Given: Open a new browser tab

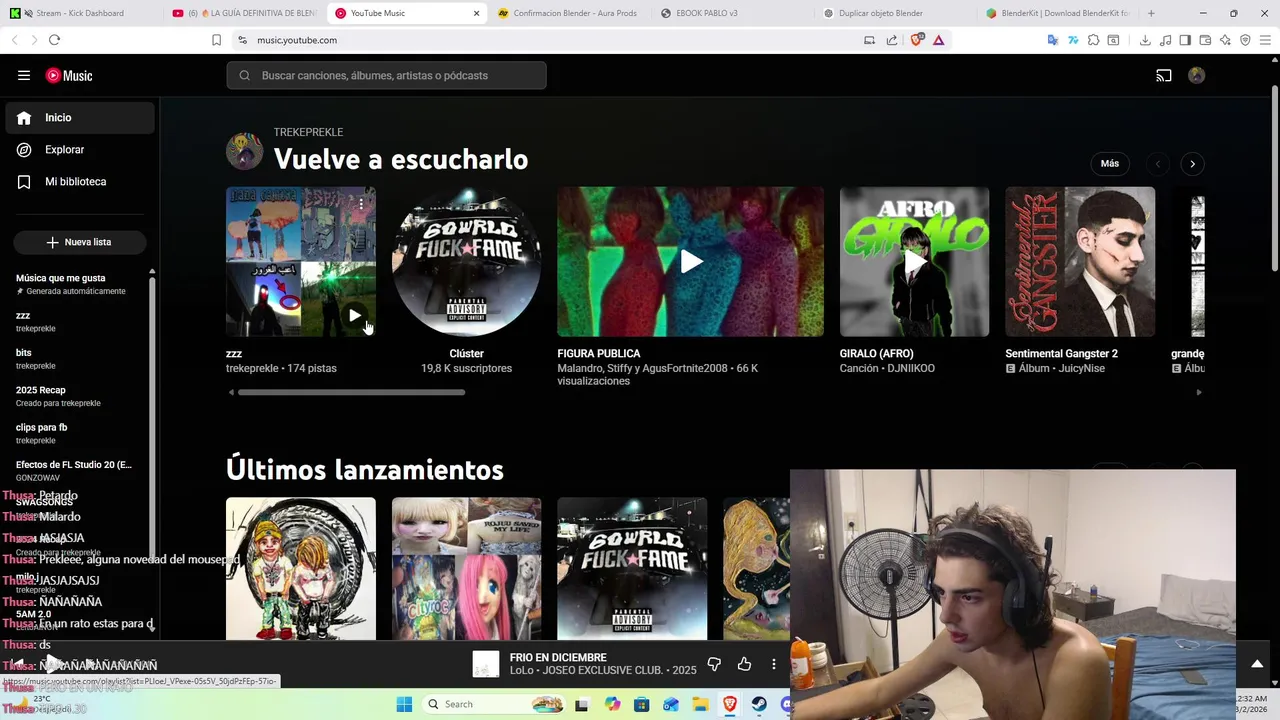Looking at the screenshot, I should [1151, 13].
